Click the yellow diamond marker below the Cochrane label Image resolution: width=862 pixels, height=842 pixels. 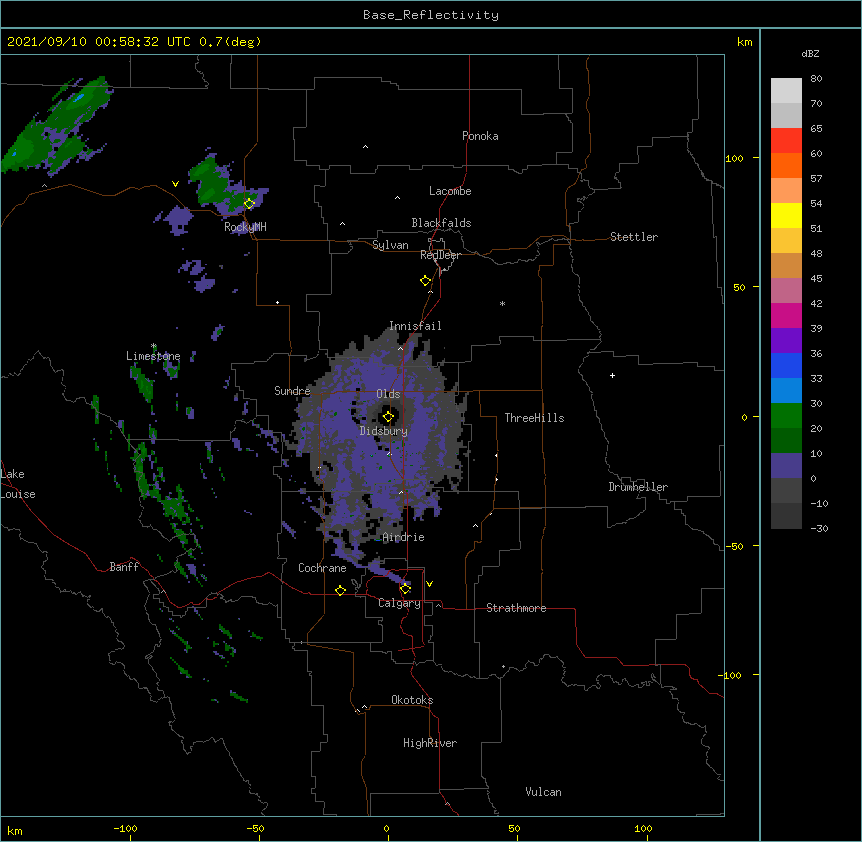pos(340,590)
